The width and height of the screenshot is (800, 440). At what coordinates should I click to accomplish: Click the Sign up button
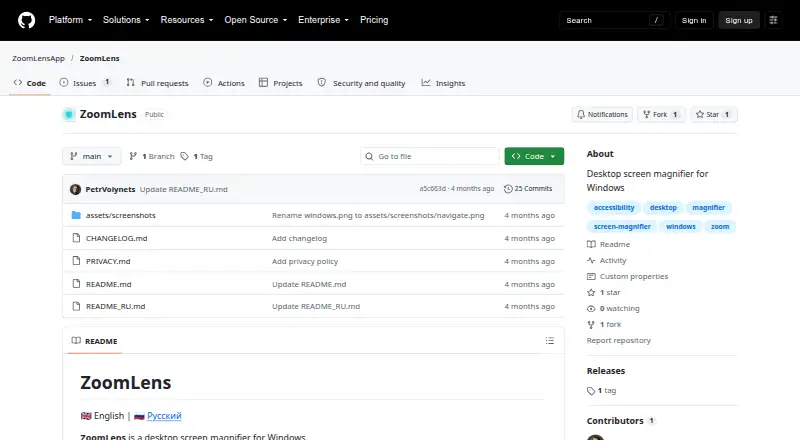739,20
